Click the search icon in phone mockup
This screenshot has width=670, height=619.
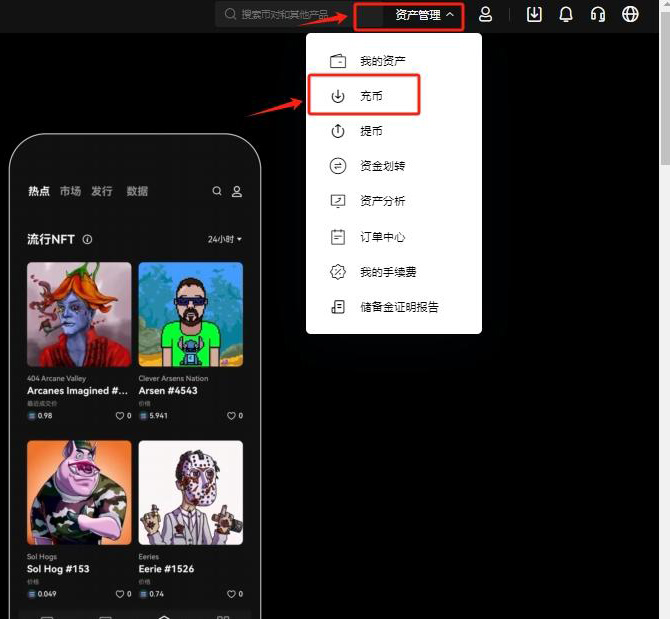217,191
